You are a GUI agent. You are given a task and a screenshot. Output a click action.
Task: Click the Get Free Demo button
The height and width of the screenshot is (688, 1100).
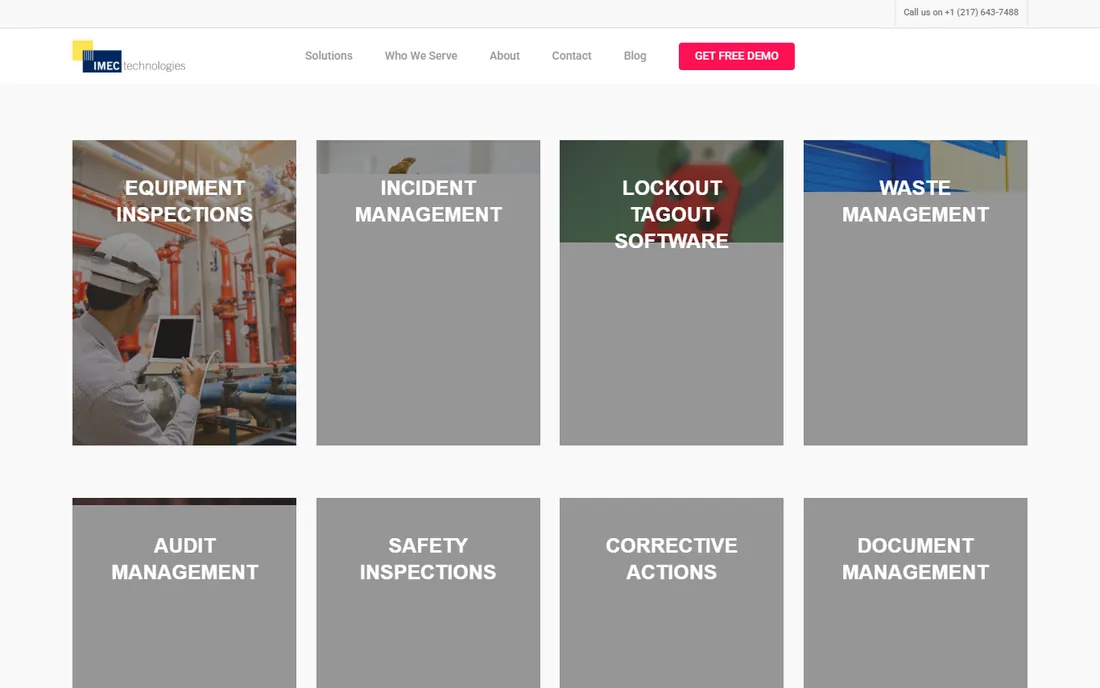pyautogui.click(x=737, y=56)
